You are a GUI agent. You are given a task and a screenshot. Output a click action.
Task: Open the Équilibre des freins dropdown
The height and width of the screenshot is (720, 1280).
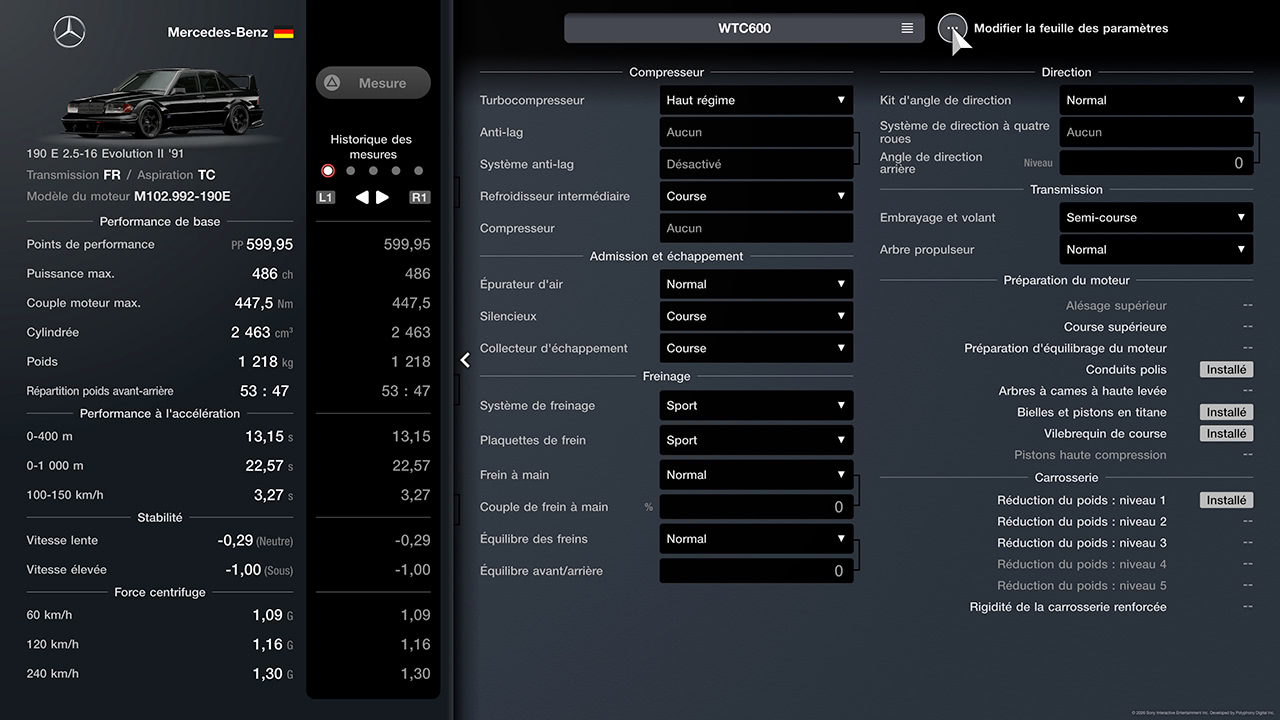pos(756,539)
